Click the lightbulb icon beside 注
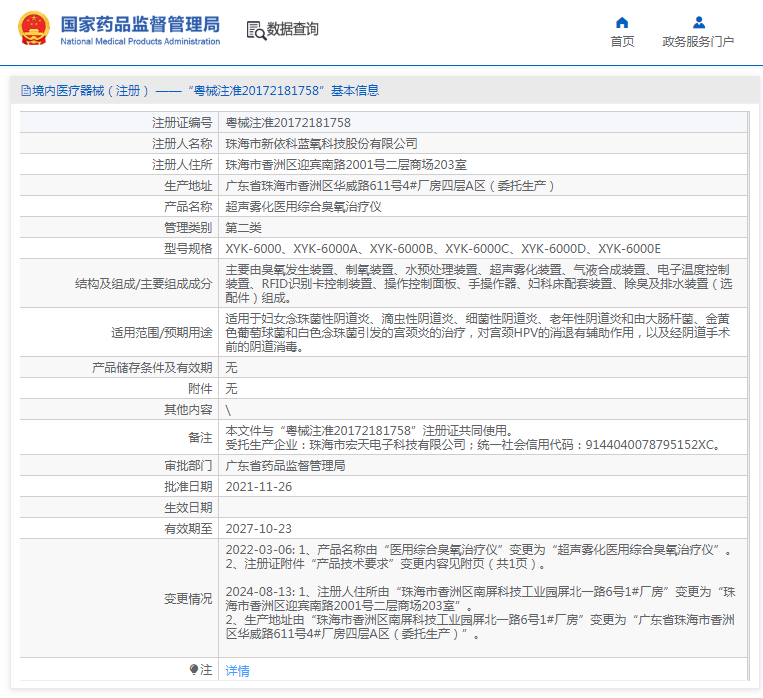Screen dimensions: 763x698 point(194,670)
